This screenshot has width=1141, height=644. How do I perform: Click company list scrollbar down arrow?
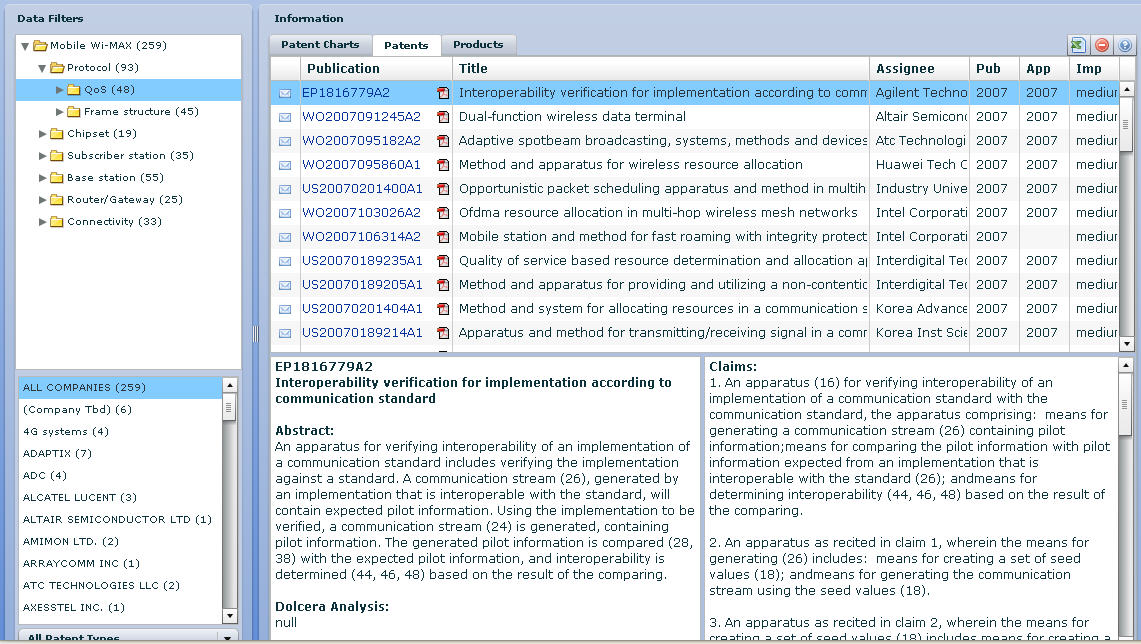[x=229, y=616]
